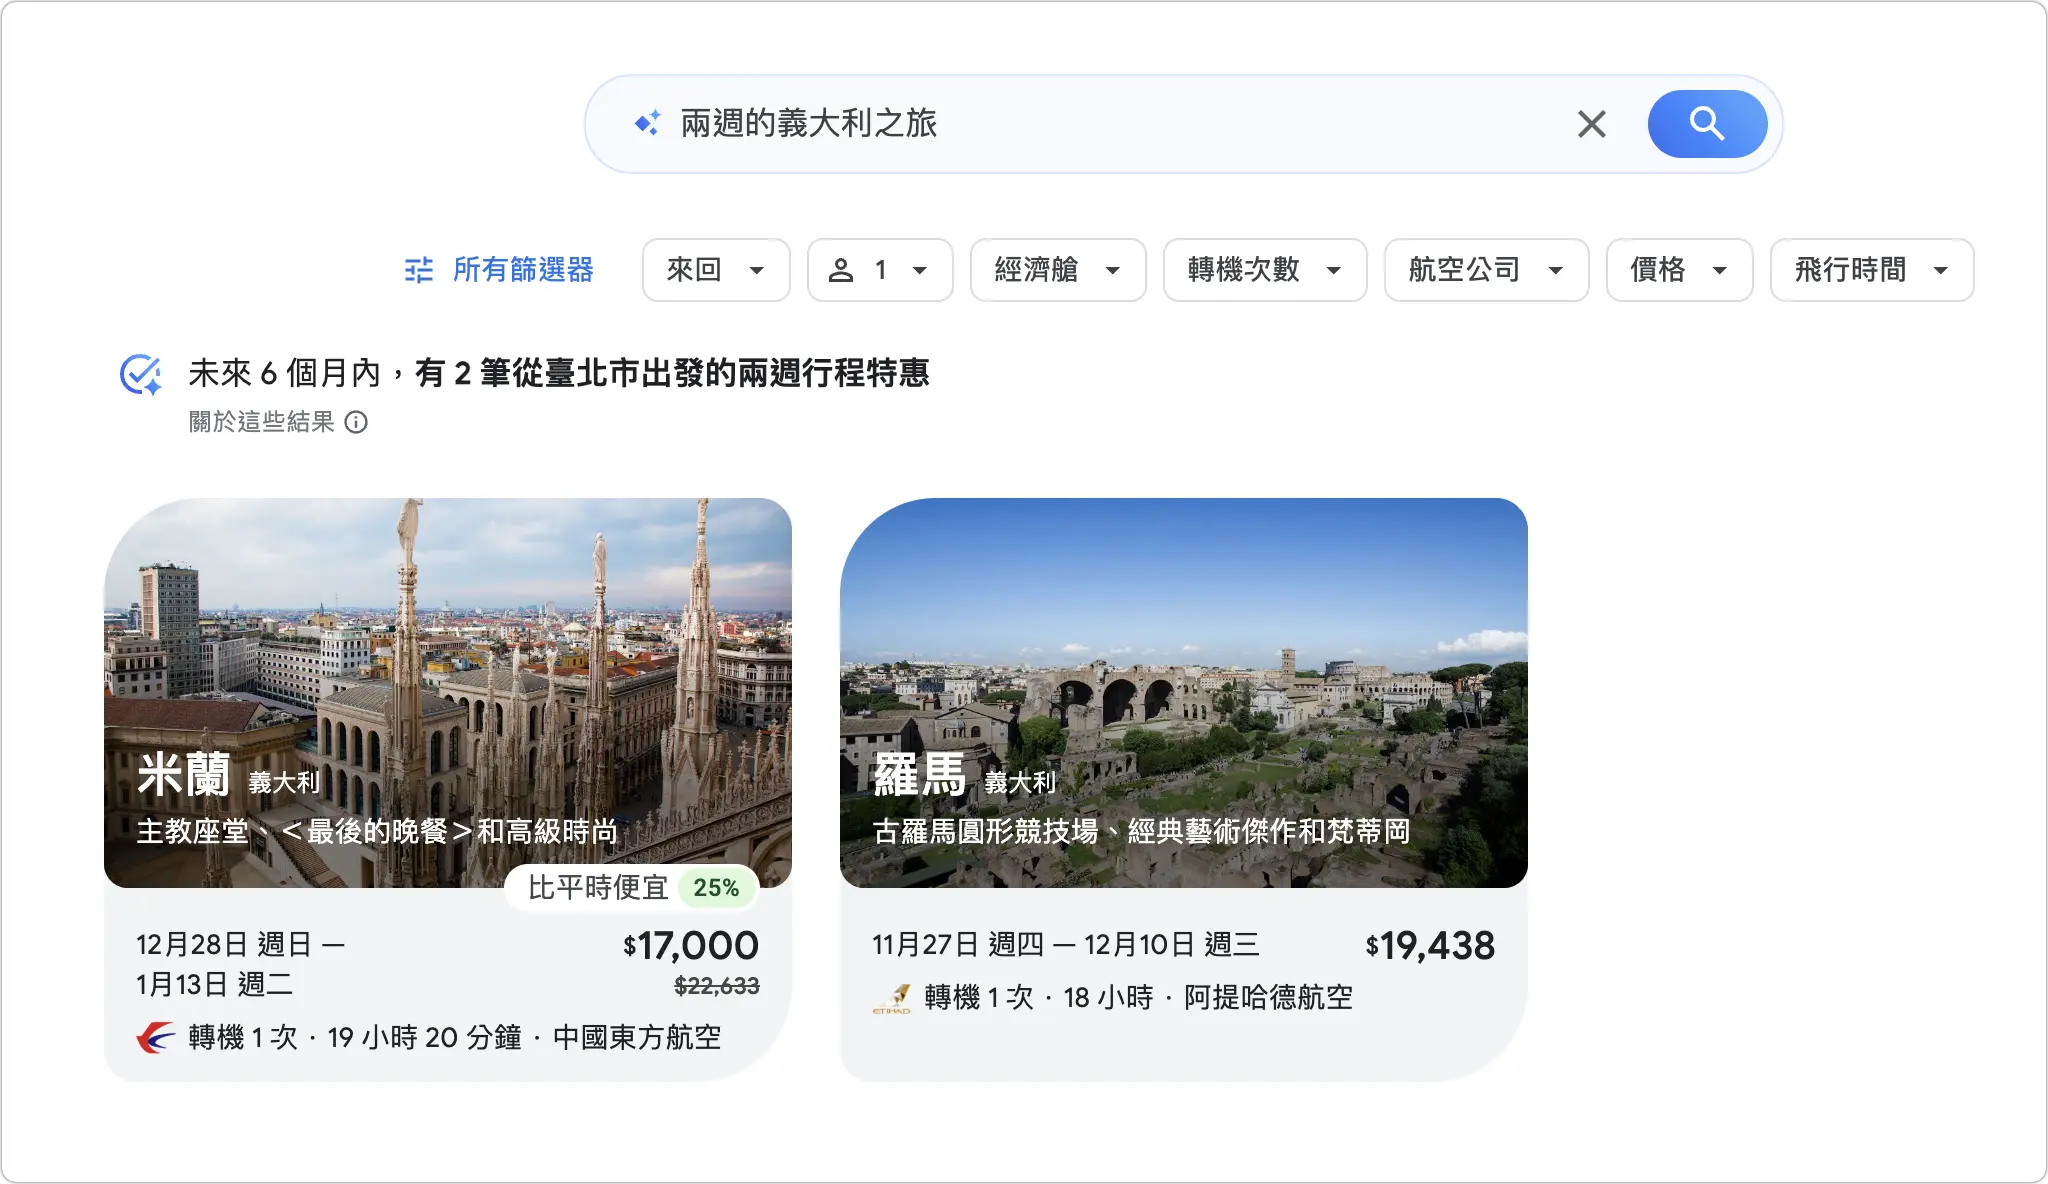Click Milan description 主教座堂、<最後的晚餐>和高級時尚

pyautogui.click(x=377, y=831)
